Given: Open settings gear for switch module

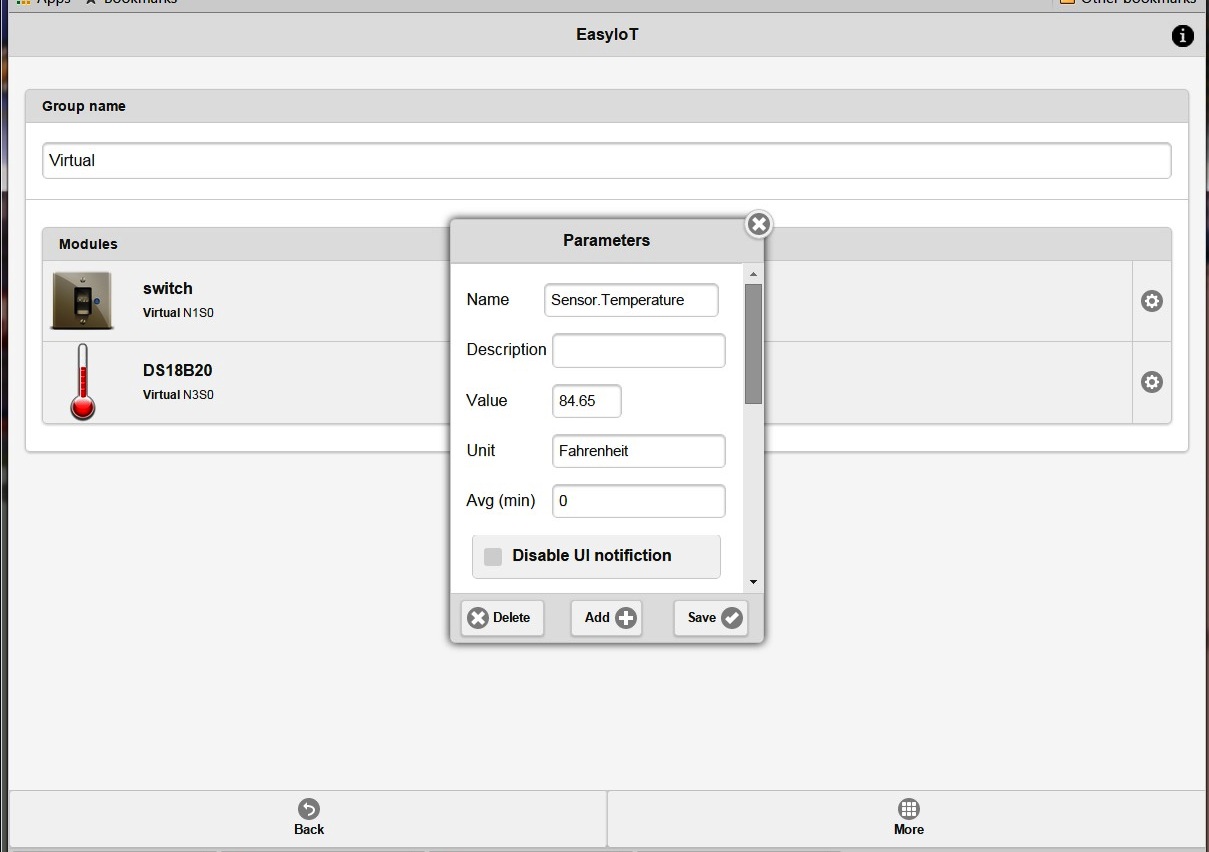Looking at the screenshot, I should point(1152,301).
